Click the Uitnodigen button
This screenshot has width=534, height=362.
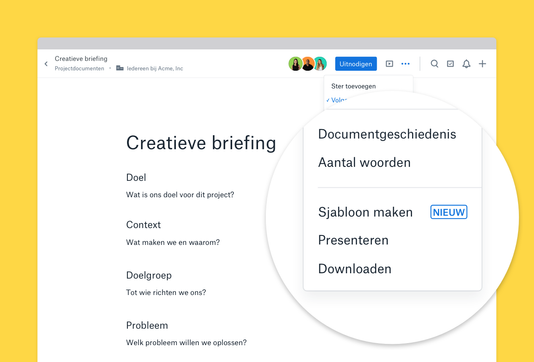356,64
